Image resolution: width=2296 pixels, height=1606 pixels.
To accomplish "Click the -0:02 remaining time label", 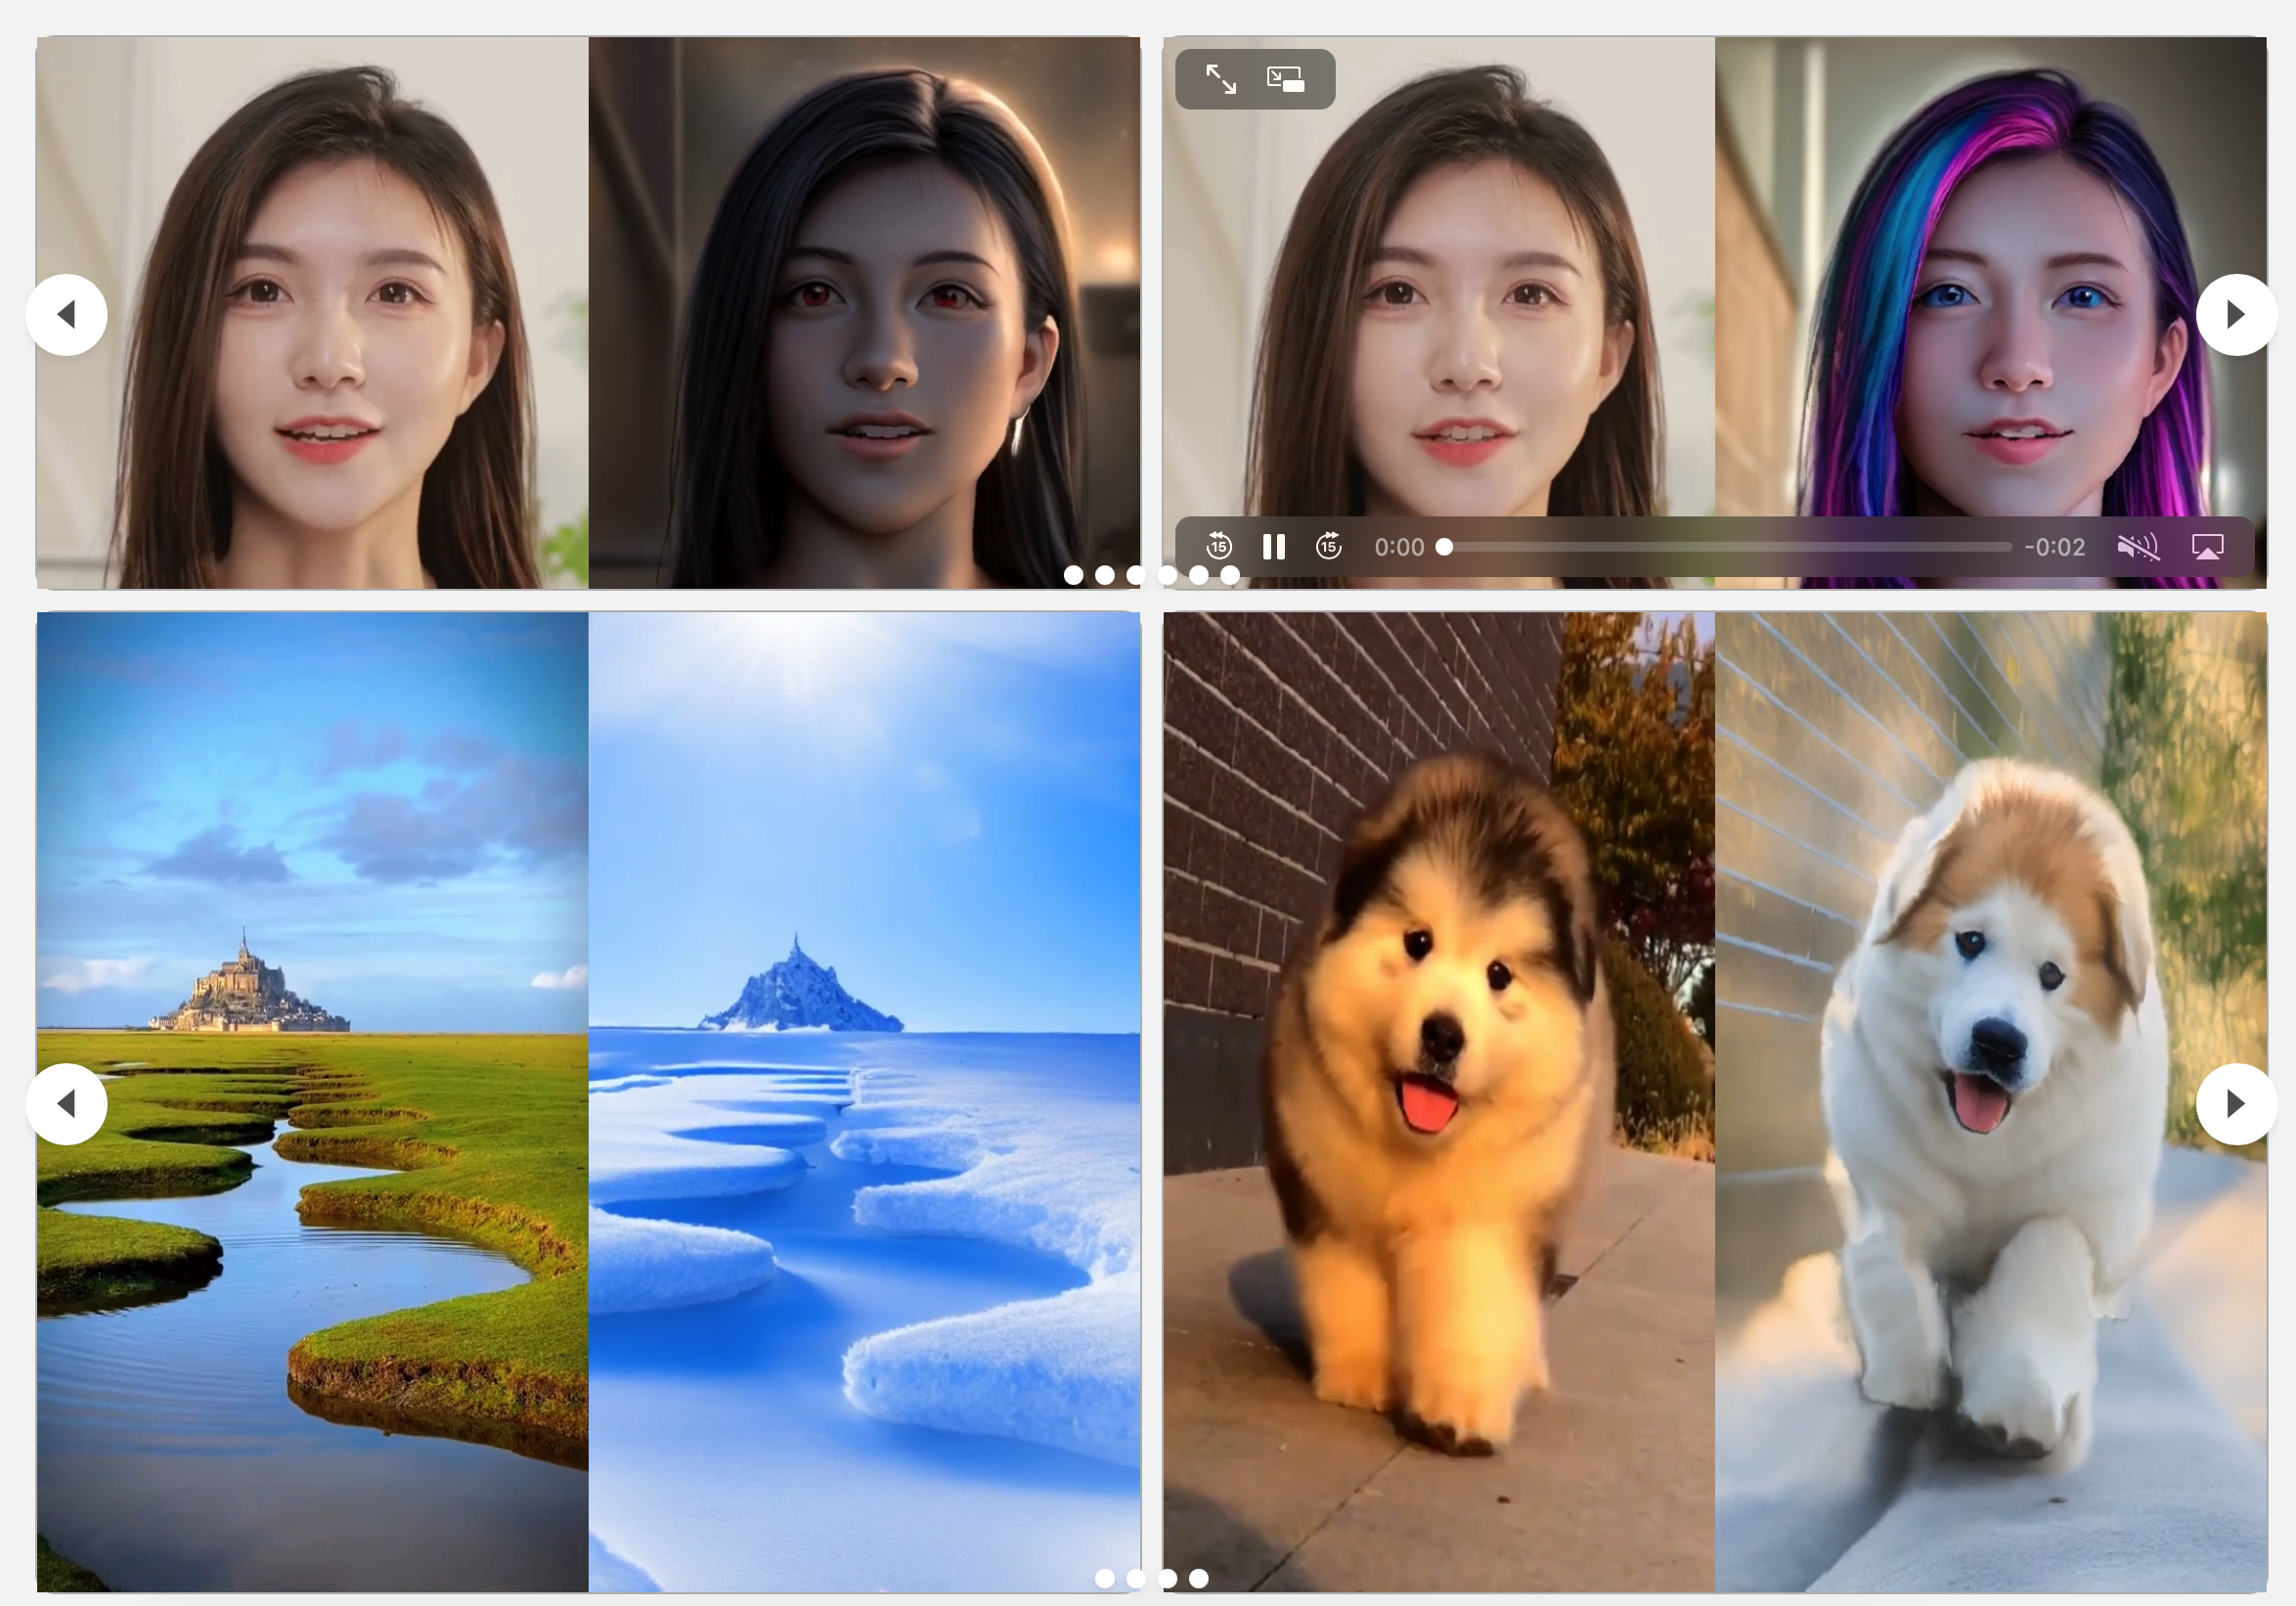I will 2055,547.
